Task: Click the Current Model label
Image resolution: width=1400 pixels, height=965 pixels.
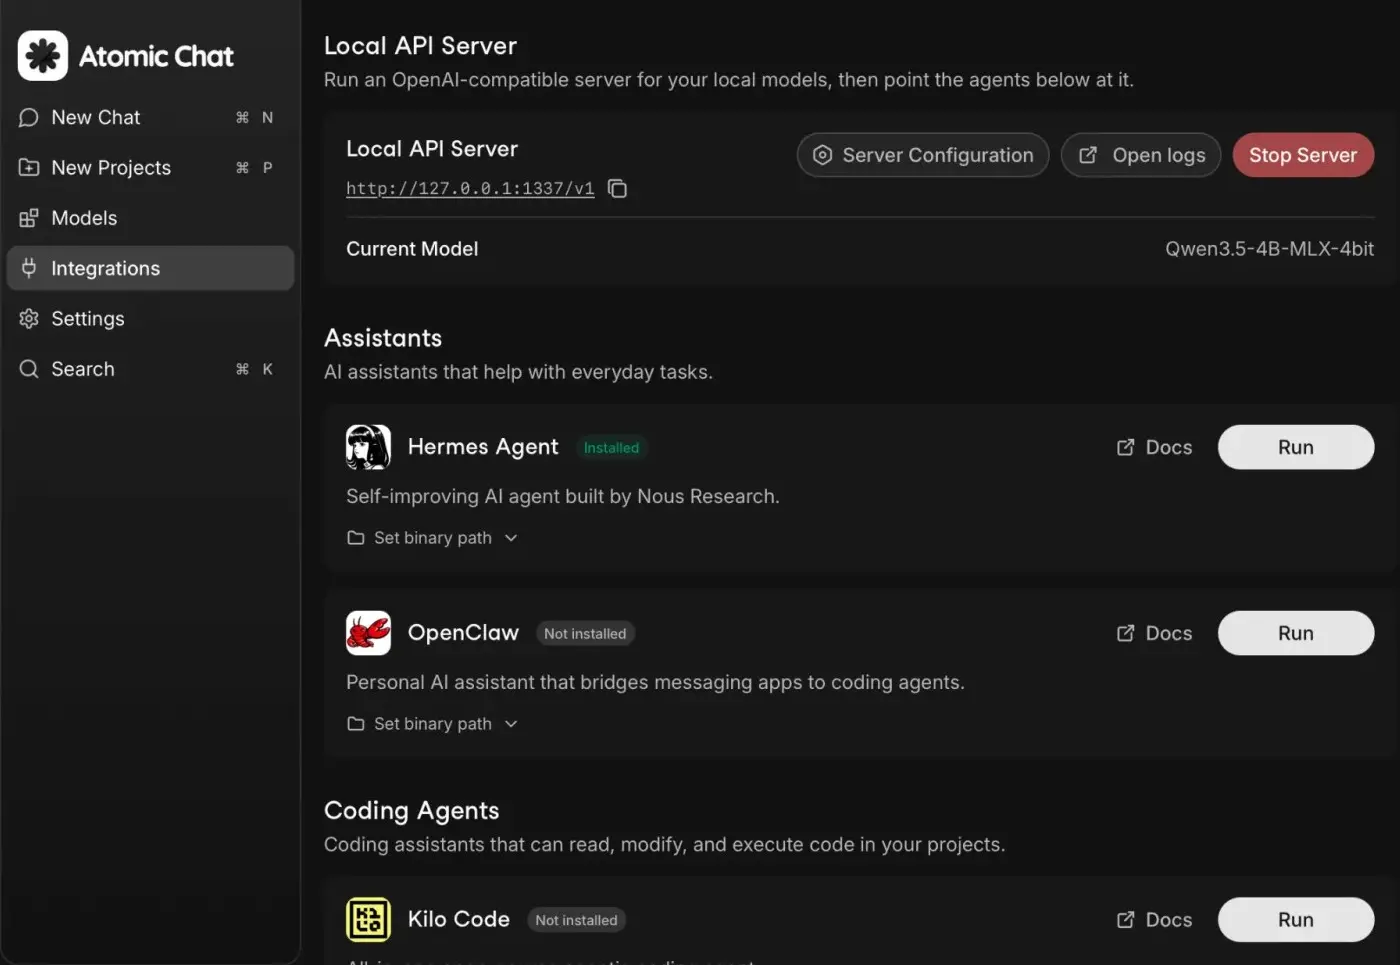Action: tap(412, 249)
